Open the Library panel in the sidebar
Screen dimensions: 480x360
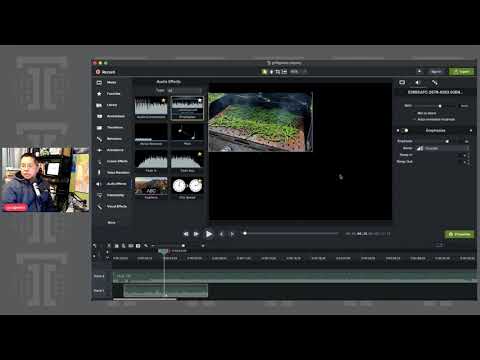point(107,105)
